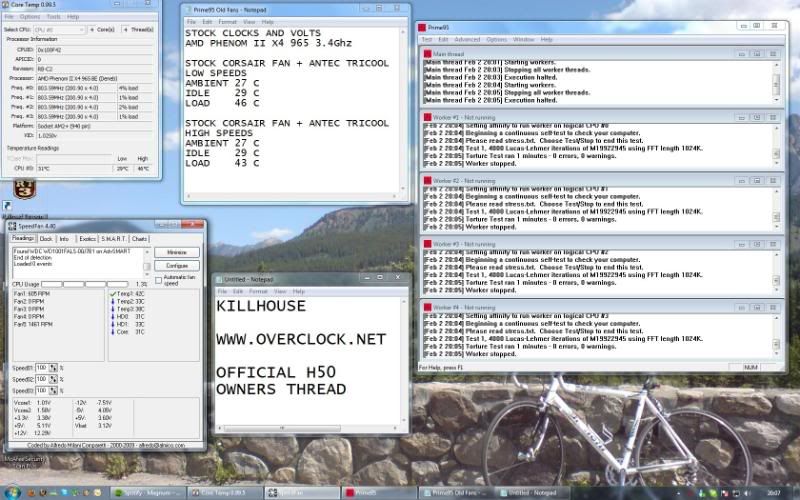The image size is (800, 500).
Task: Click the SpeedFan title bar icon
Action: tap(13, 226)
